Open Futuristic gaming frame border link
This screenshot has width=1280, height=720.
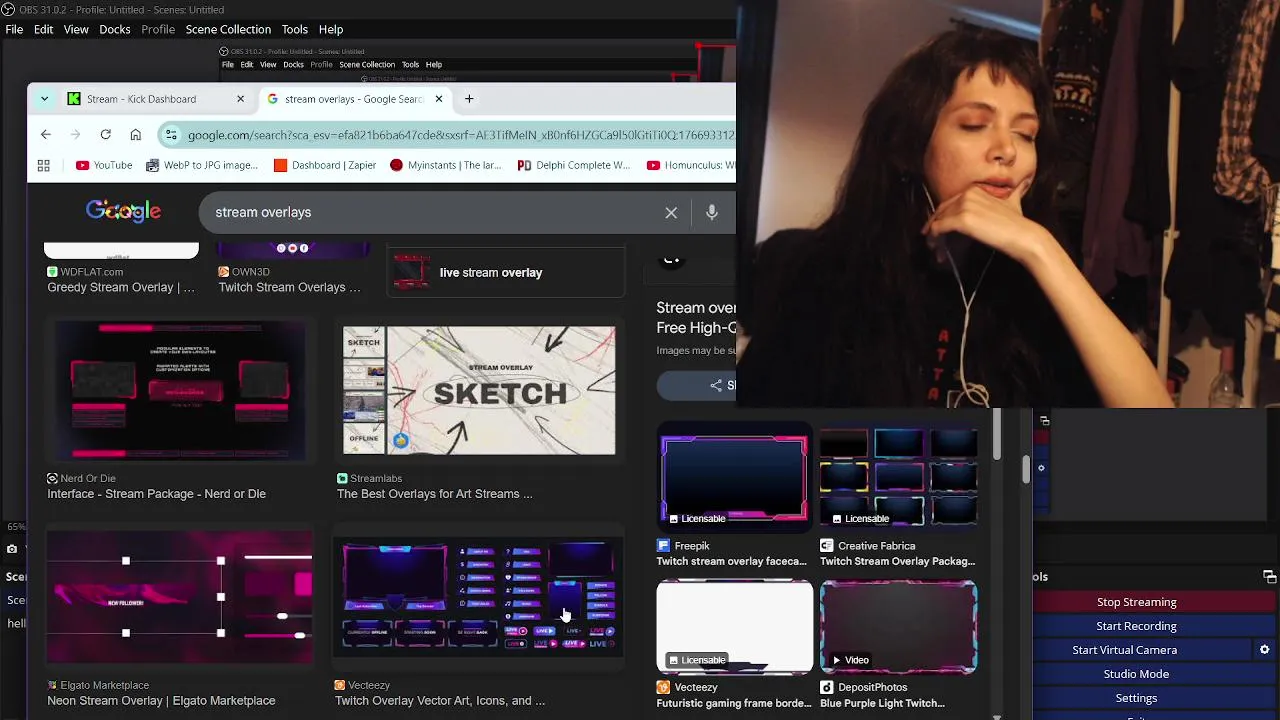[734, 703]
